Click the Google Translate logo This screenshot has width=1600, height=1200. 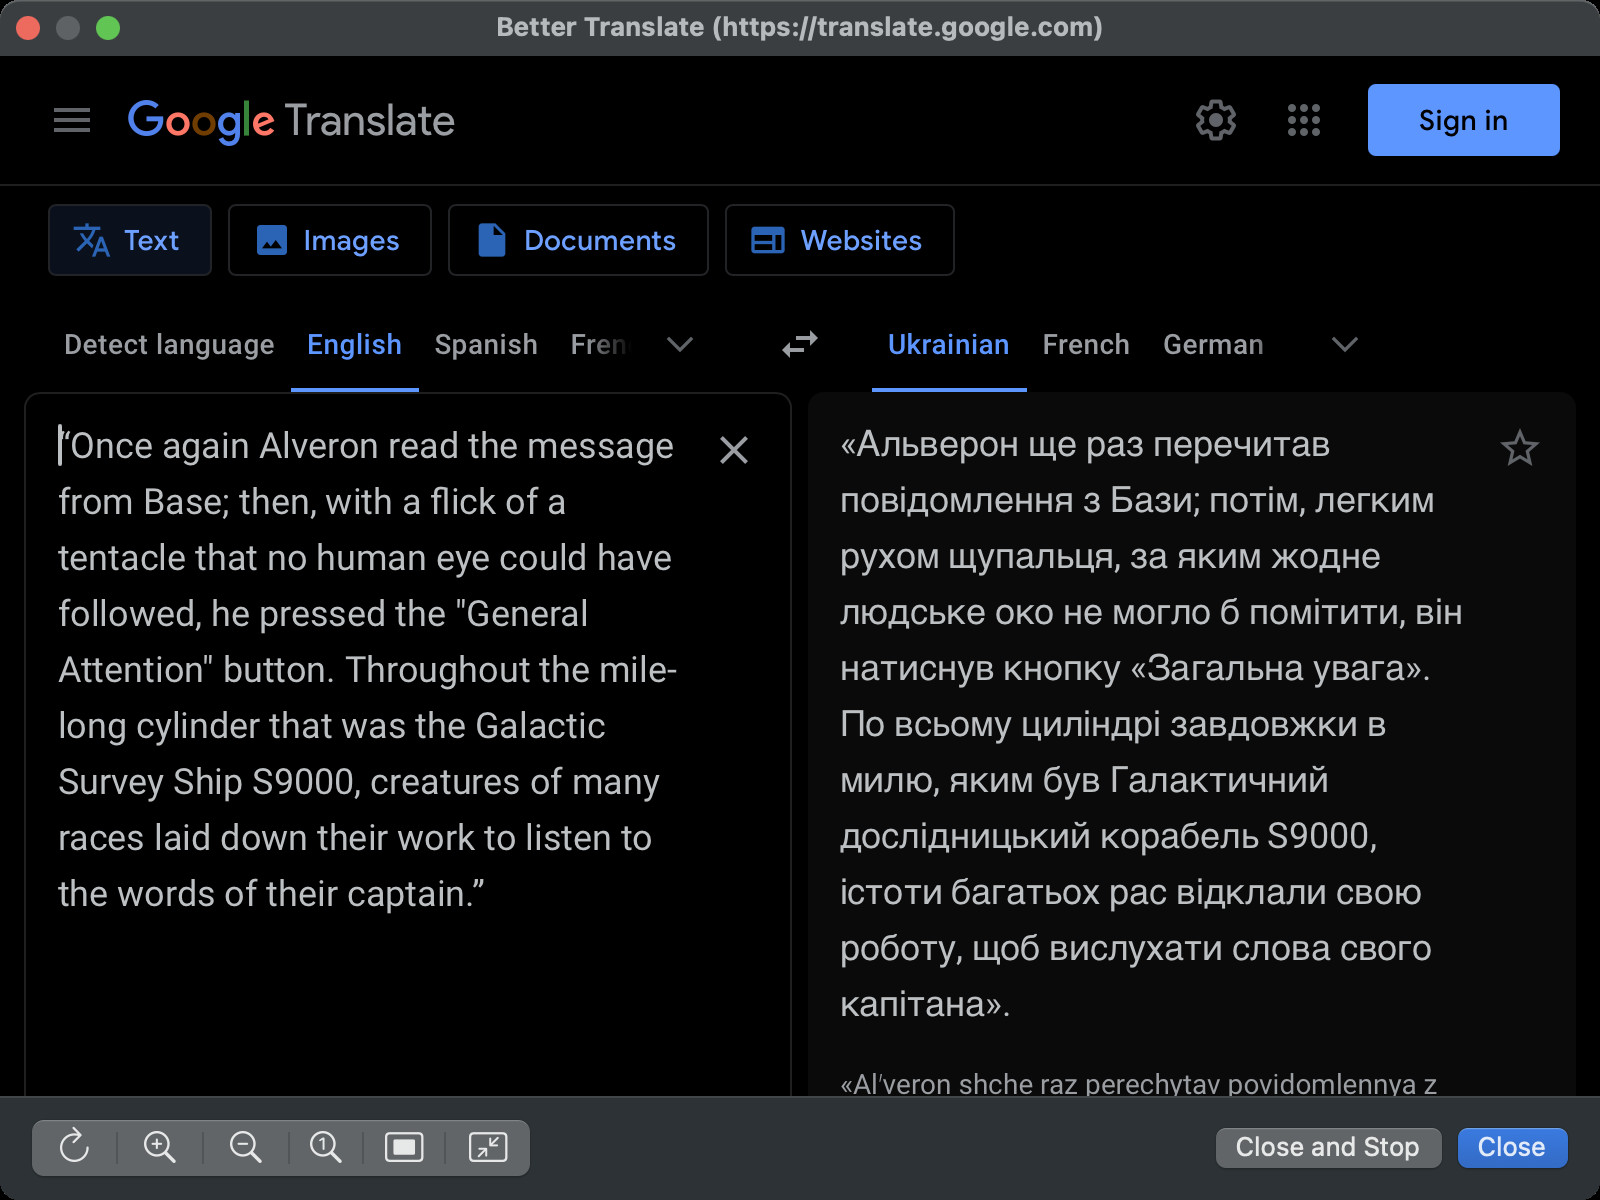tap(291, 121)
